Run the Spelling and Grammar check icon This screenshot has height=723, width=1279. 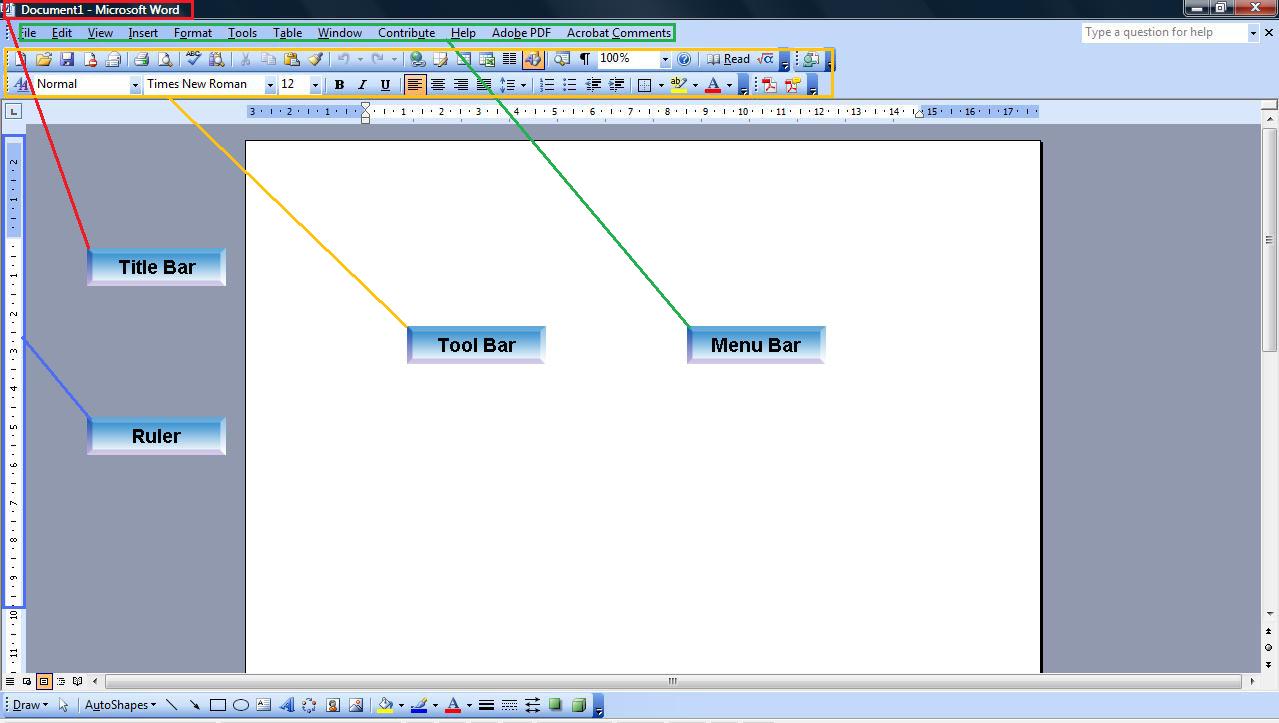(193, 60)
